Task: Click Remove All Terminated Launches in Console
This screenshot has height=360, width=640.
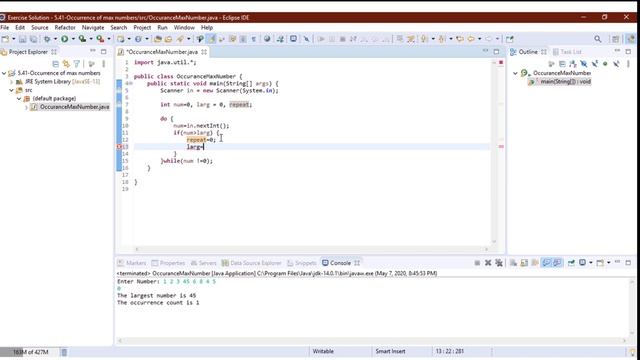Action: point(499,263)
